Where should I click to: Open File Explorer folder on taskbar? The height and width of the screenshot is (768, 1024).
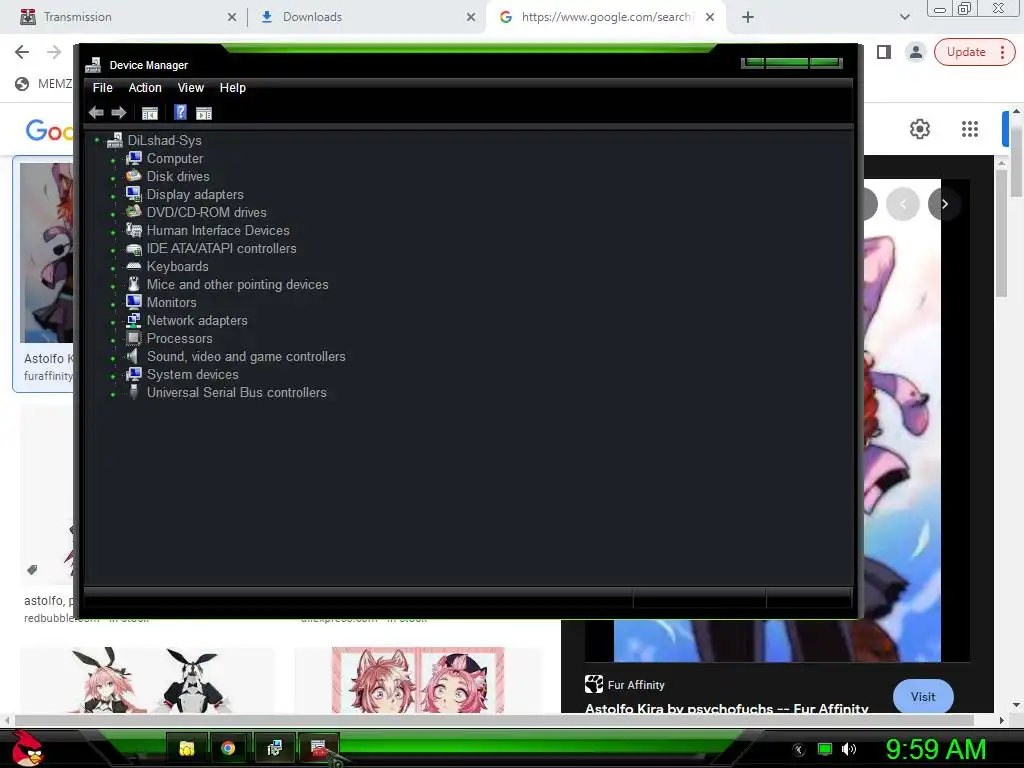tap(187, 748)
